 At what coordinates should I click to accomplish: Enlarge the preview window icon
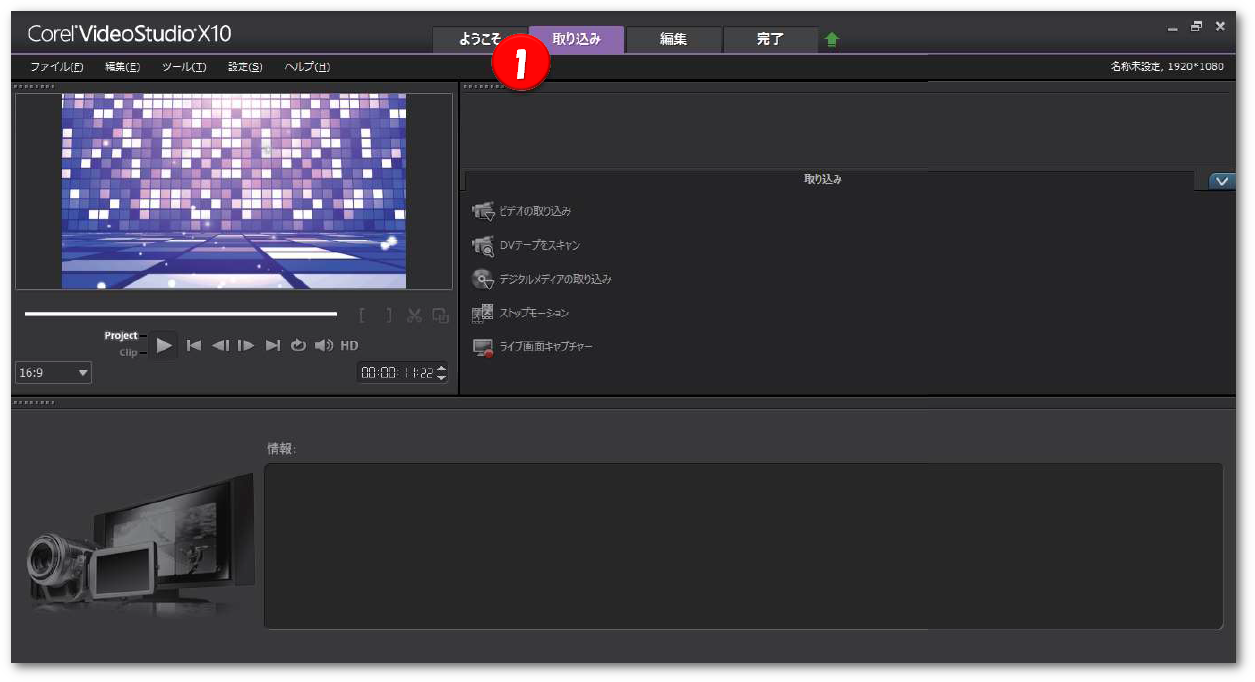(440, 315)
